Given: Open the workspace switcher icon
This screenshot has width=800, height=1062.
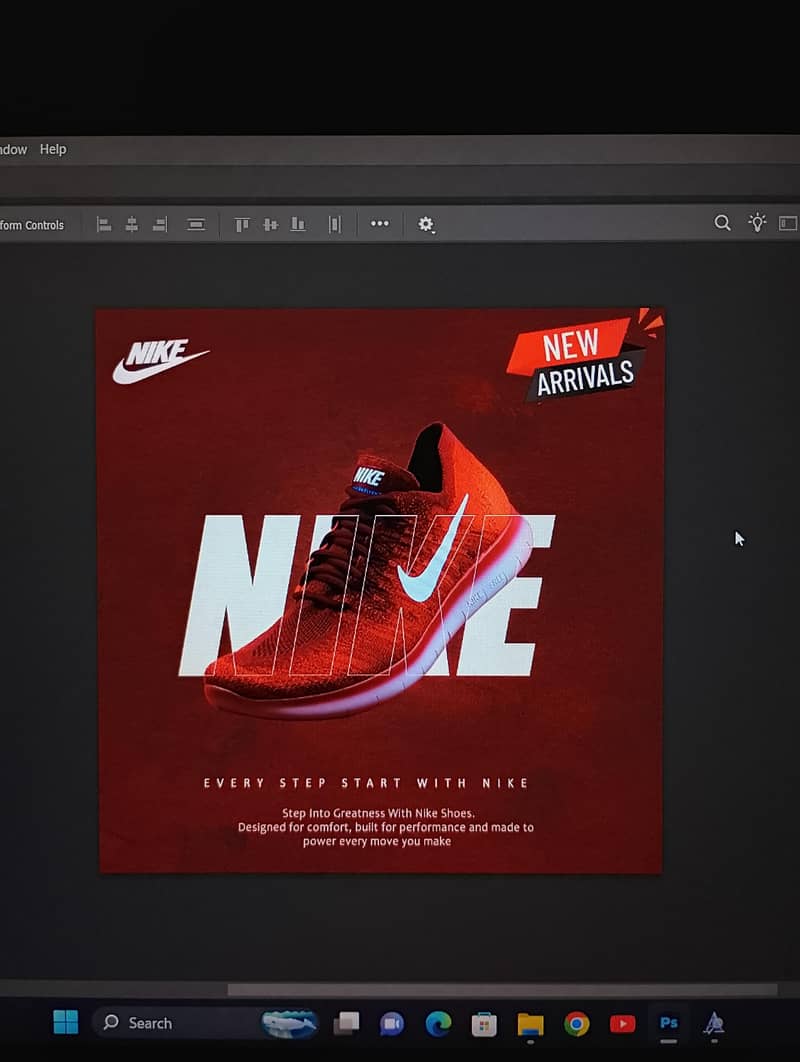Looking at the screenshot, I should (788, 223).
